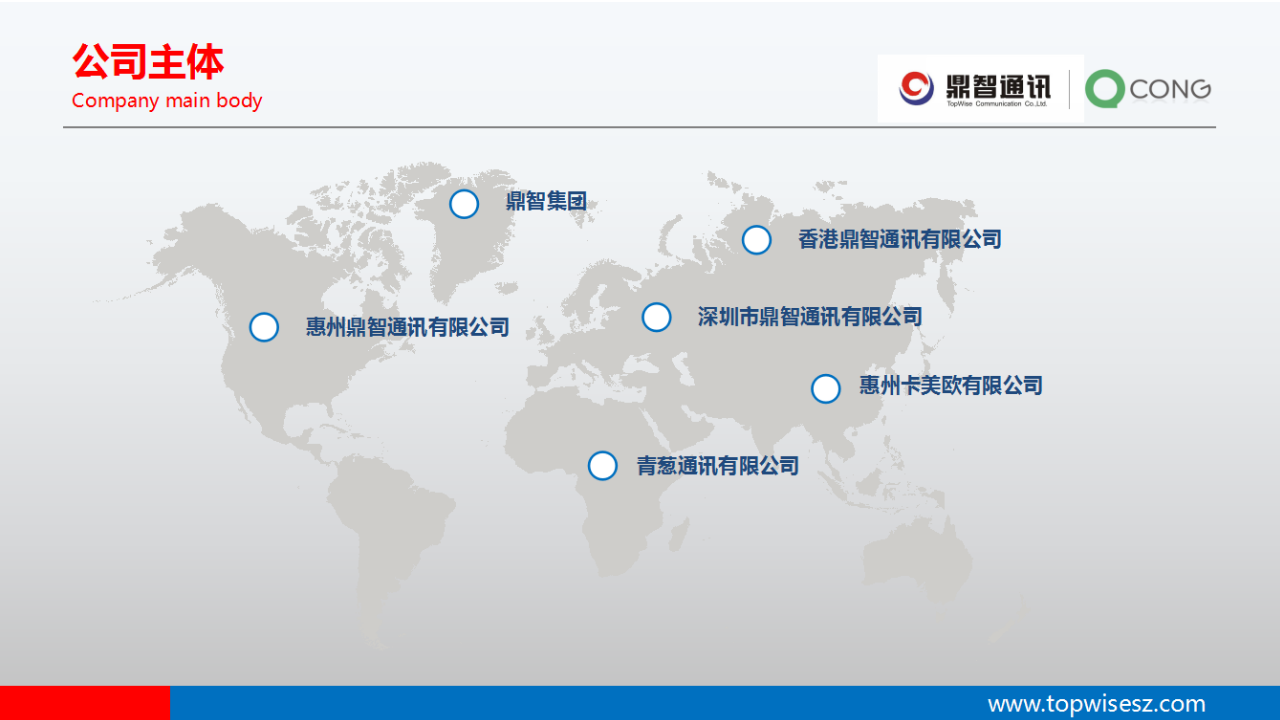This screenshot has height=720, width=1280.
Task: Click the circle marker beside 青葱通讯有限公司
Action: tap(602, 466)
